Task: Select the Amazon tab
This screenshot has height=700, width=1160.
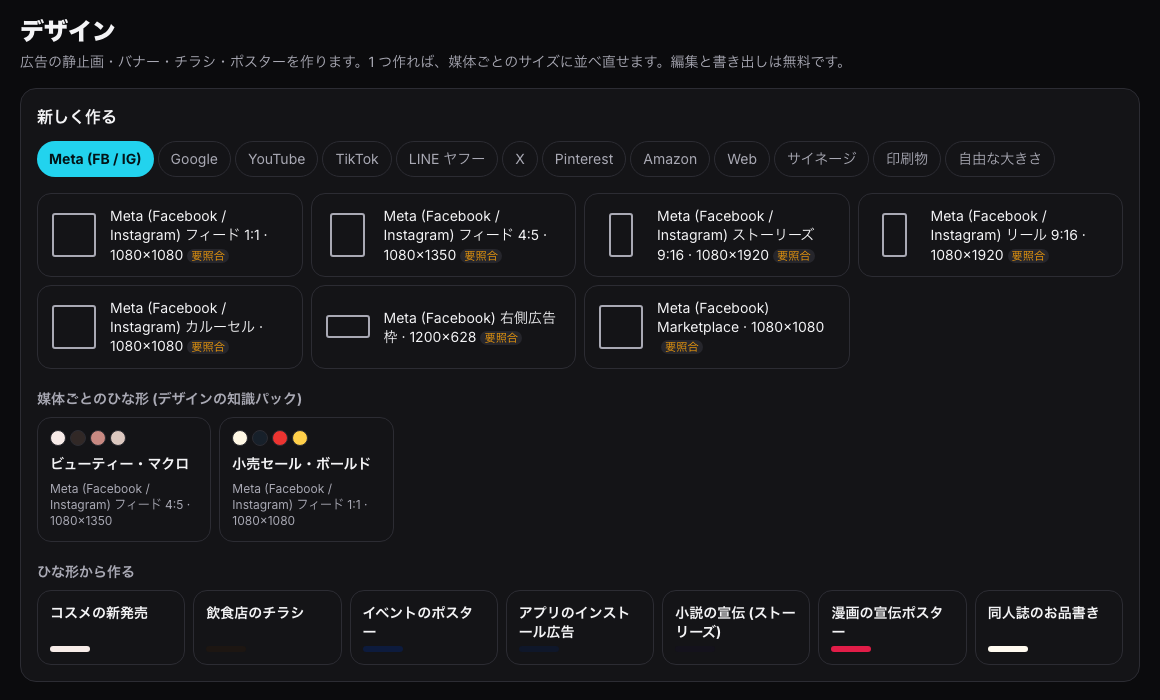Action: click(x=670, y=159)
